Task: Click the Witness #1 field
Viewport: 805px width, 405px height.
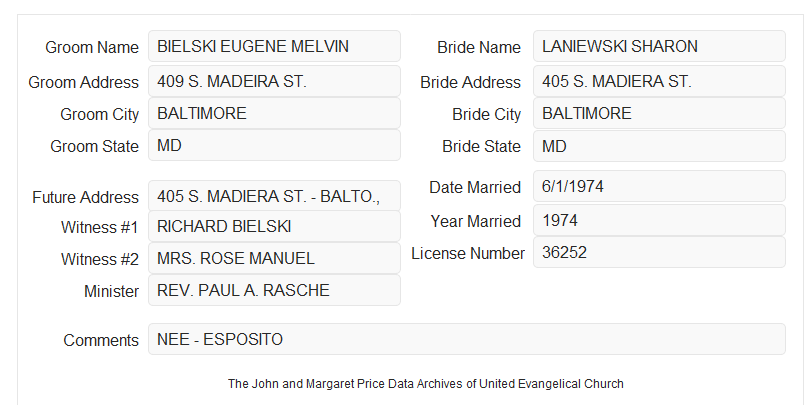Action: (x=274, y=226)
